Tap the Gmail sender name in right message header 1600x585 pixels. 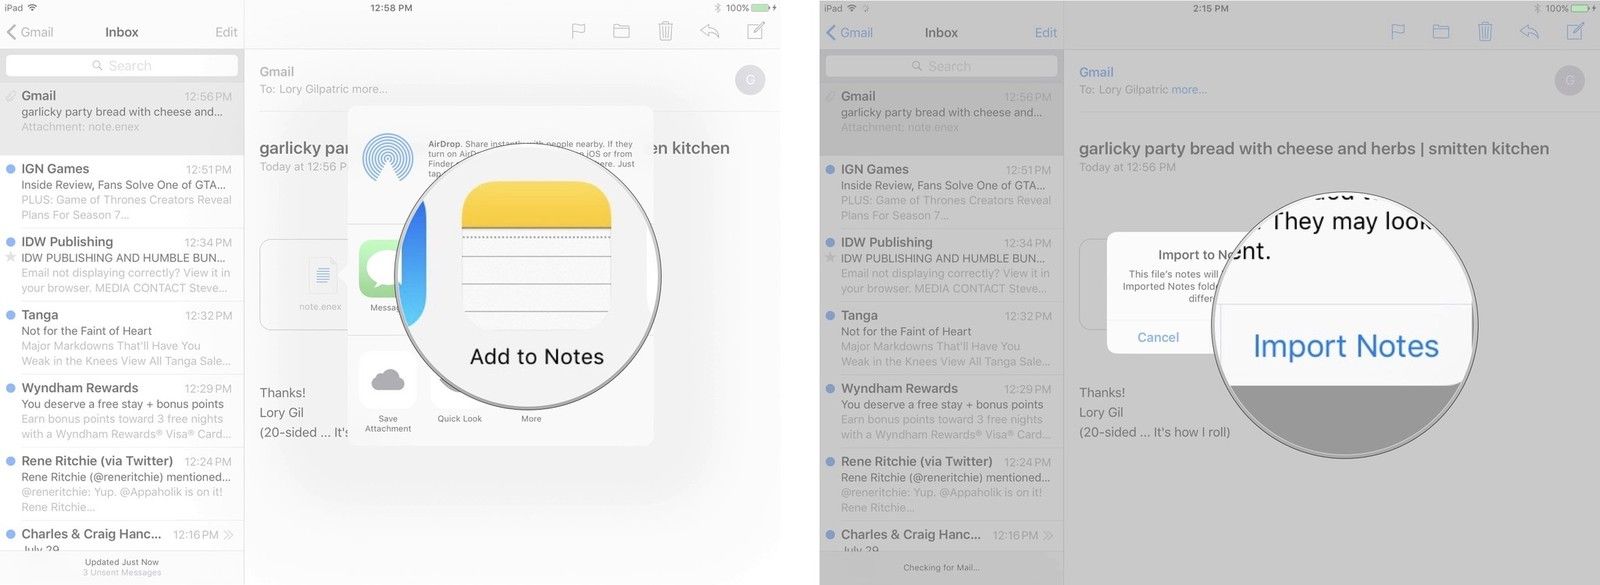tap(1096, 72)
